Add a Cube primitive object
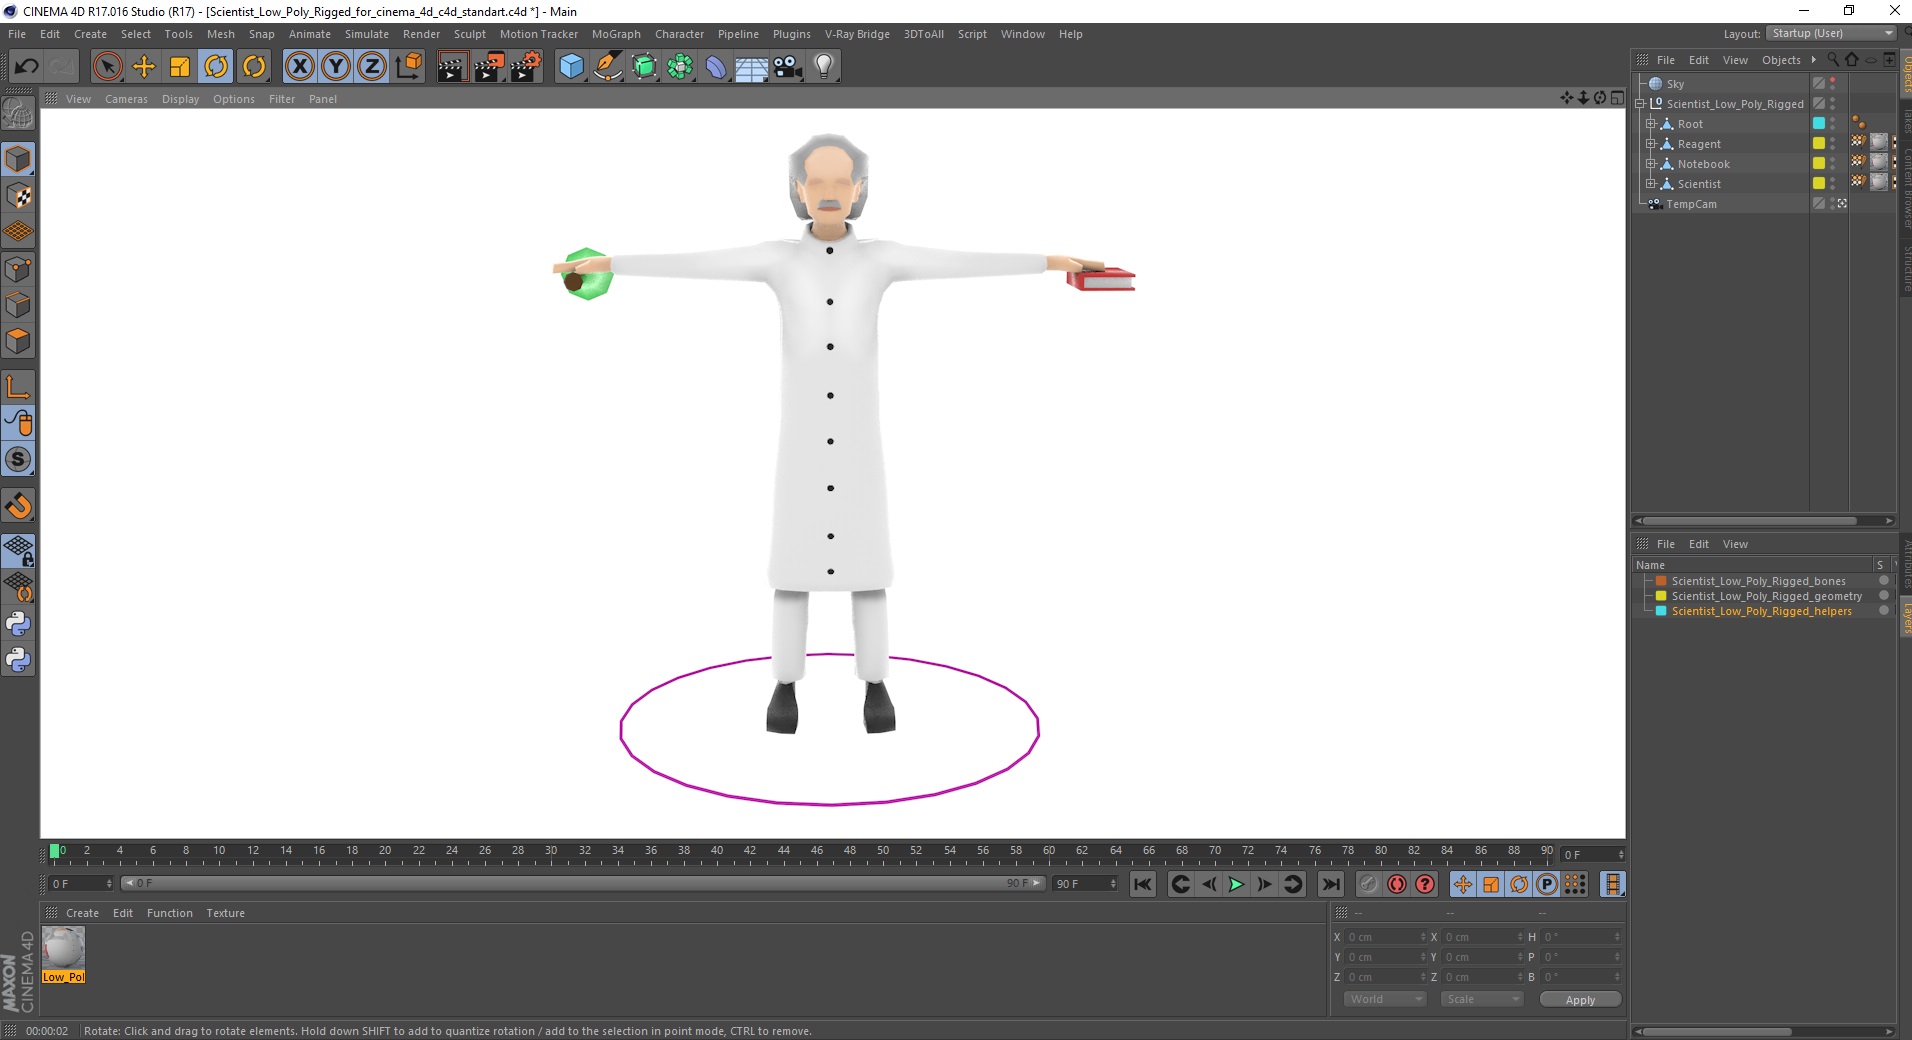Viewport: 1912px width, 1040px height. pos(571,67)
